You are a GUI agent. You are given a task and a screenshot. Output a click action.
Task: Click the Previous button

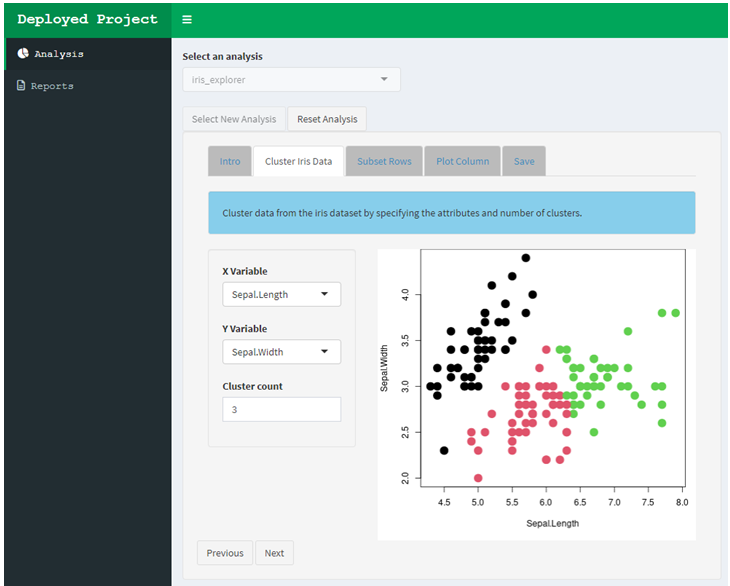(225, 553)
